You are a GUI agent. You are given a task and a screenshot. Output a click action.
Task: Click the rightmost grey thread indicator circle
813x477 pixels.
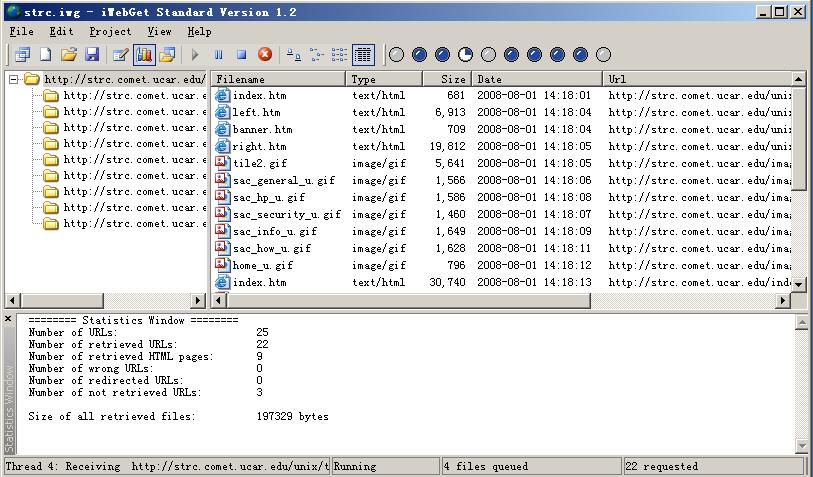point(603,54)
